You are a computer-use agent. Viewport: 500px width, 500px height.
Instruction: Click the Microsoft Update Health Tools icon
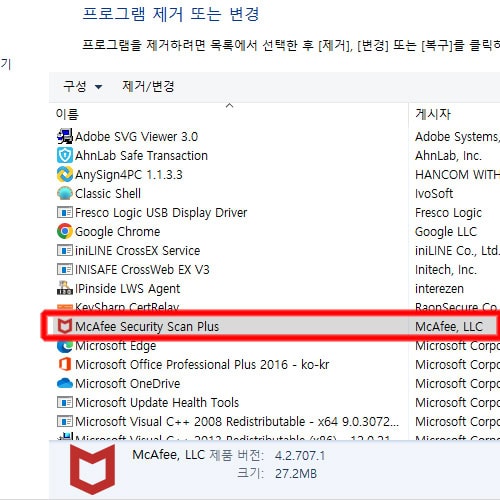(x=65, y=402)
